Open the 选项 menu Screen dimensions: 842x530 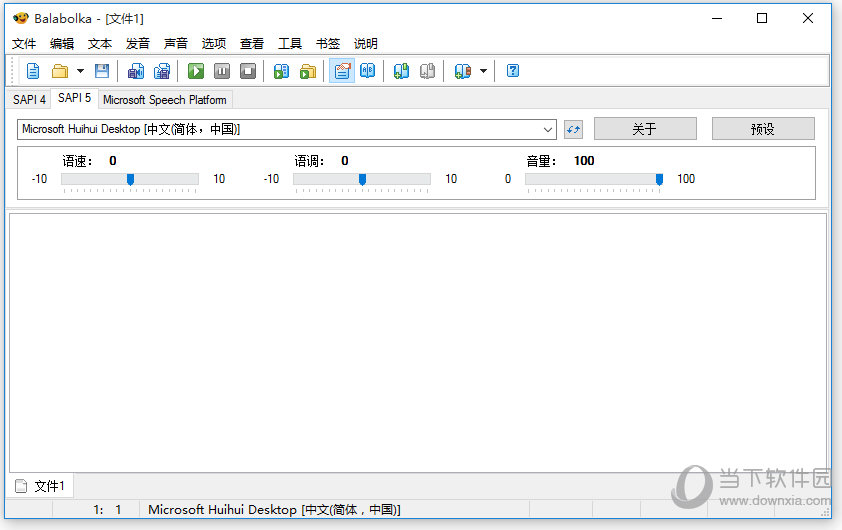(214, 43)
